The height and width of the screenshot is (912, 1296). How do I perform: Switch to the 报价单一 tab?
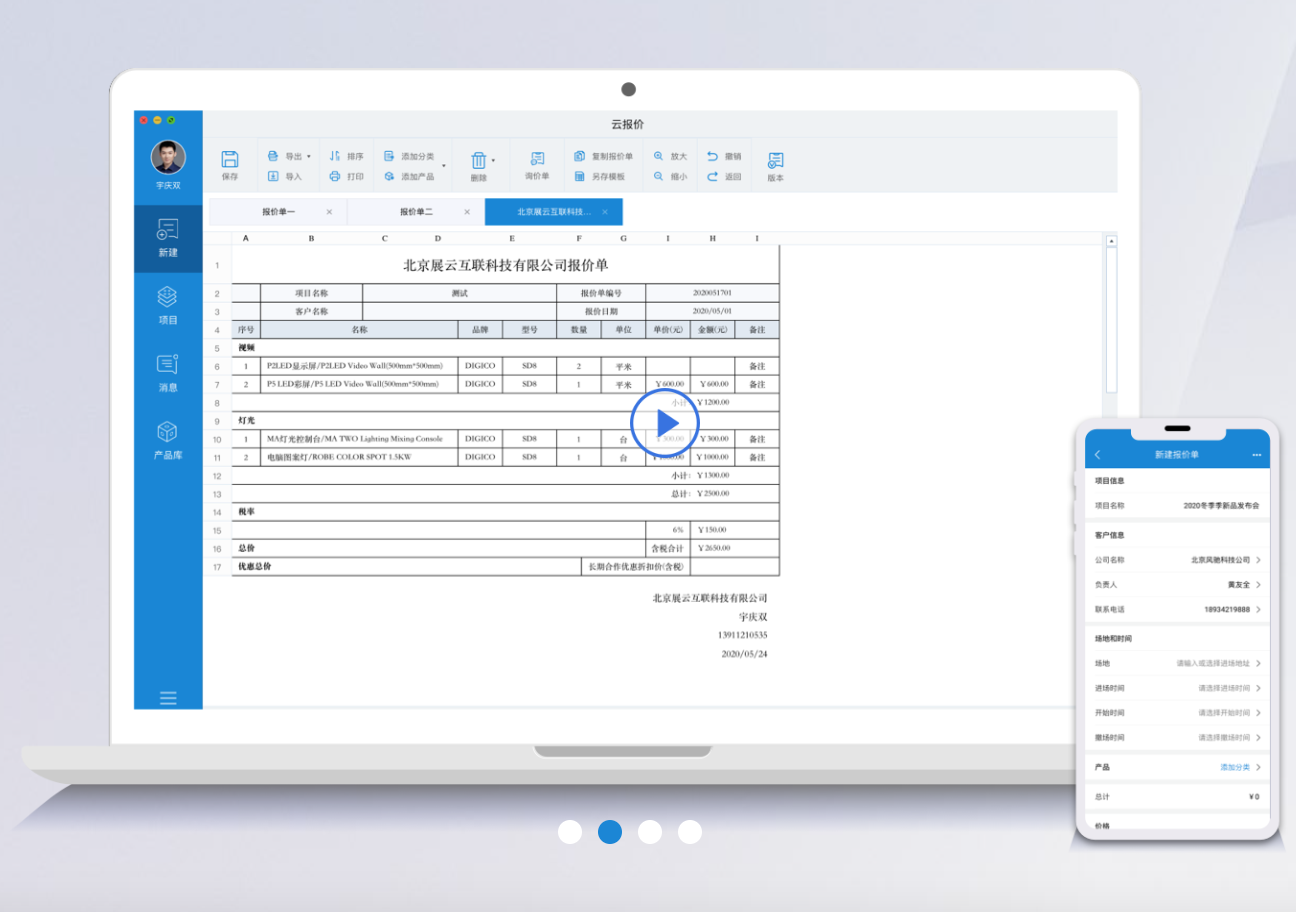tap(279, 212)
